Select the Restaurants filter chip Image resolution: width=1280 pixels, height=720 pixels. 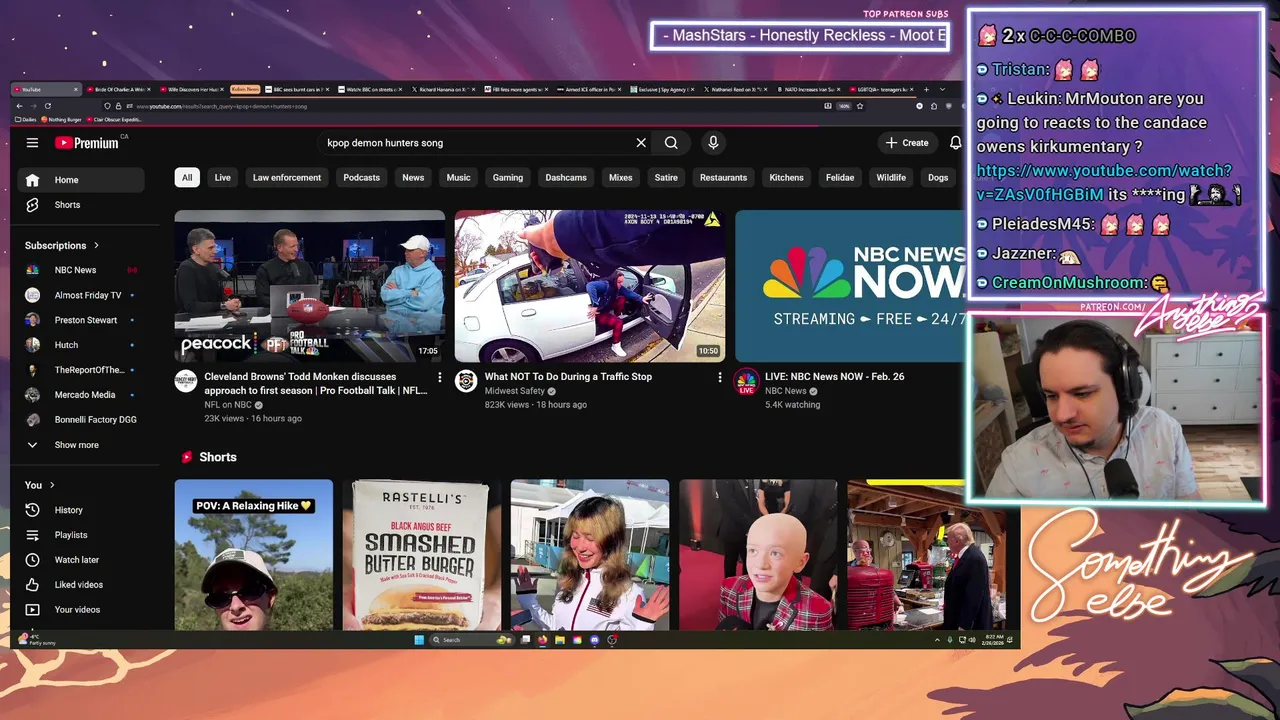click(x=723, y=178)
